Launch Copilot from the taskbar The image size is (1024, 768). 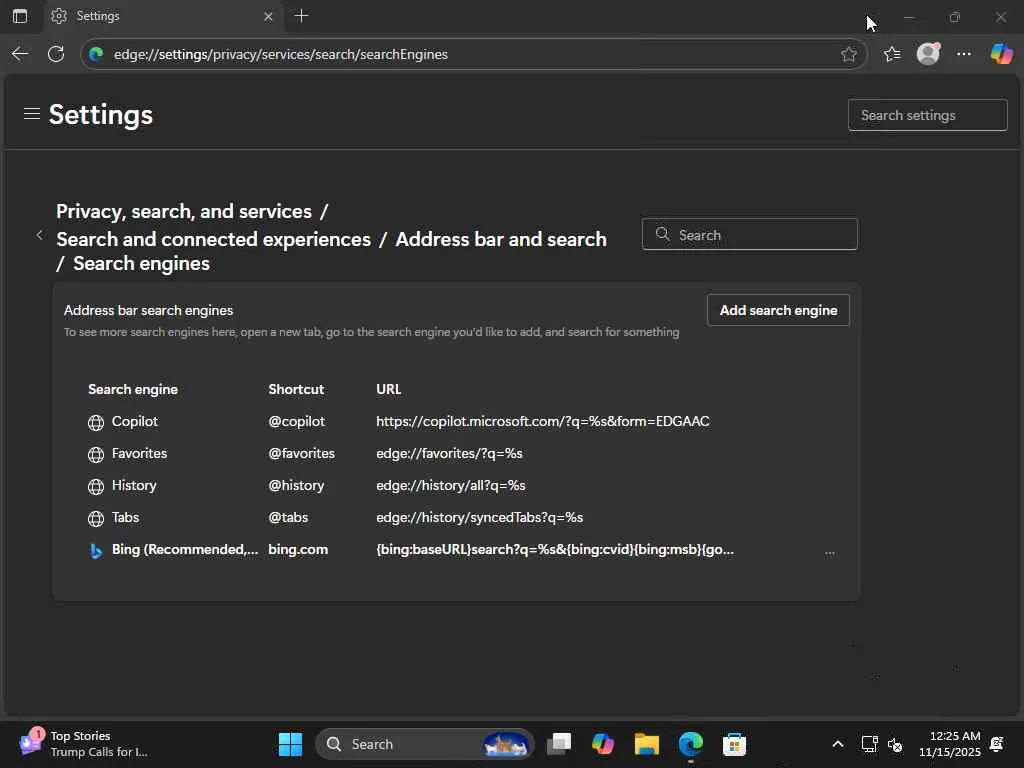pos(603,744)
